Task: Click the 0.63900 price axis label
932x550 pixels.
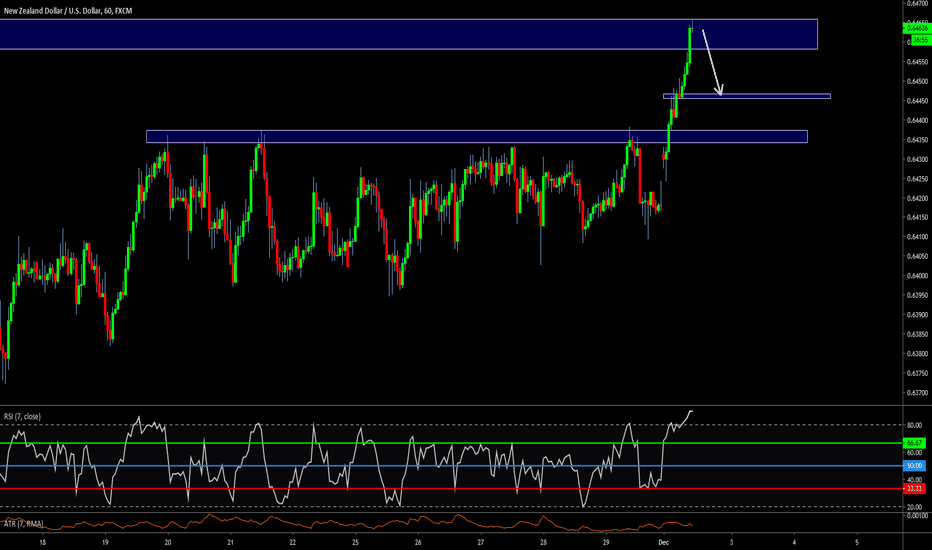Action: point(918,315)
